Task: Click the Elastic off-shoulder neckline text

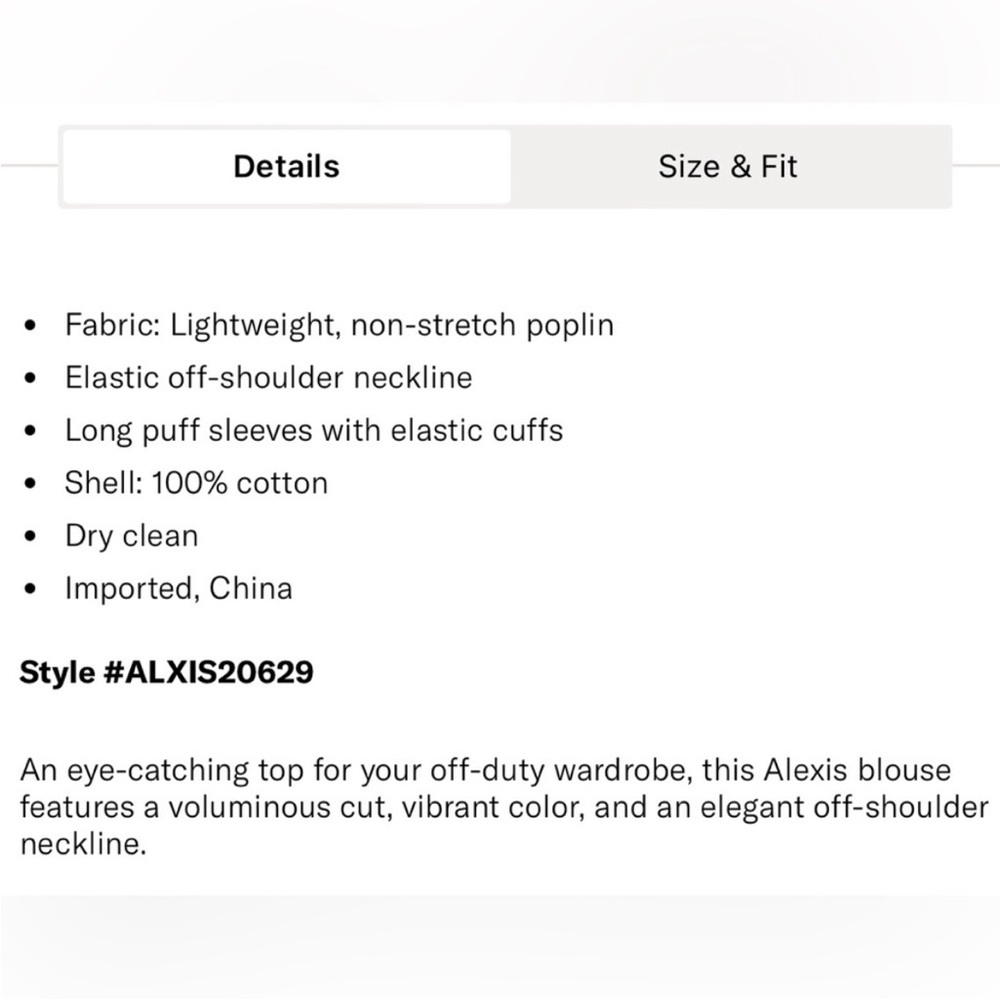Action: [x=268, y=378]
